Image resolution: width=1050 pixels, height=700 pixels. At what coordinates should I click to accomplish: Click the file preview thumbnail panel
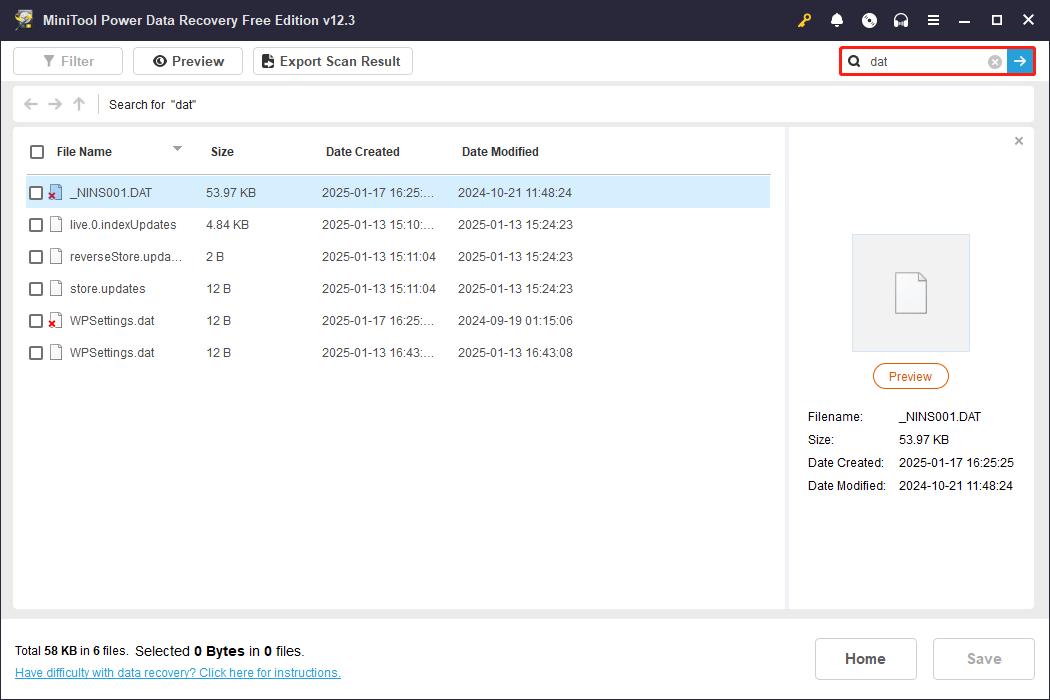point(910,292)
